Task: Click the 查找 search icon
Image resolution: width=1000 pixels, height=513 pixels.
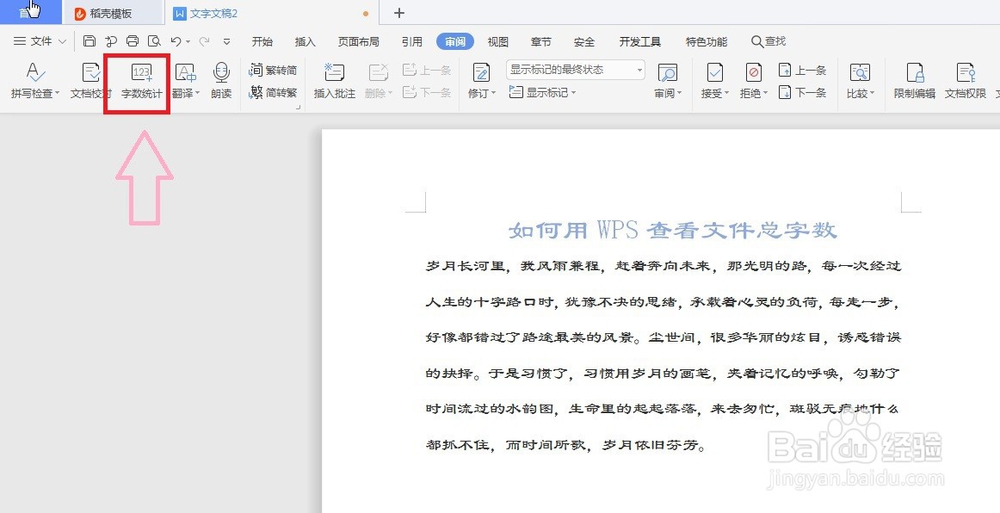Action: pos(757,41)
